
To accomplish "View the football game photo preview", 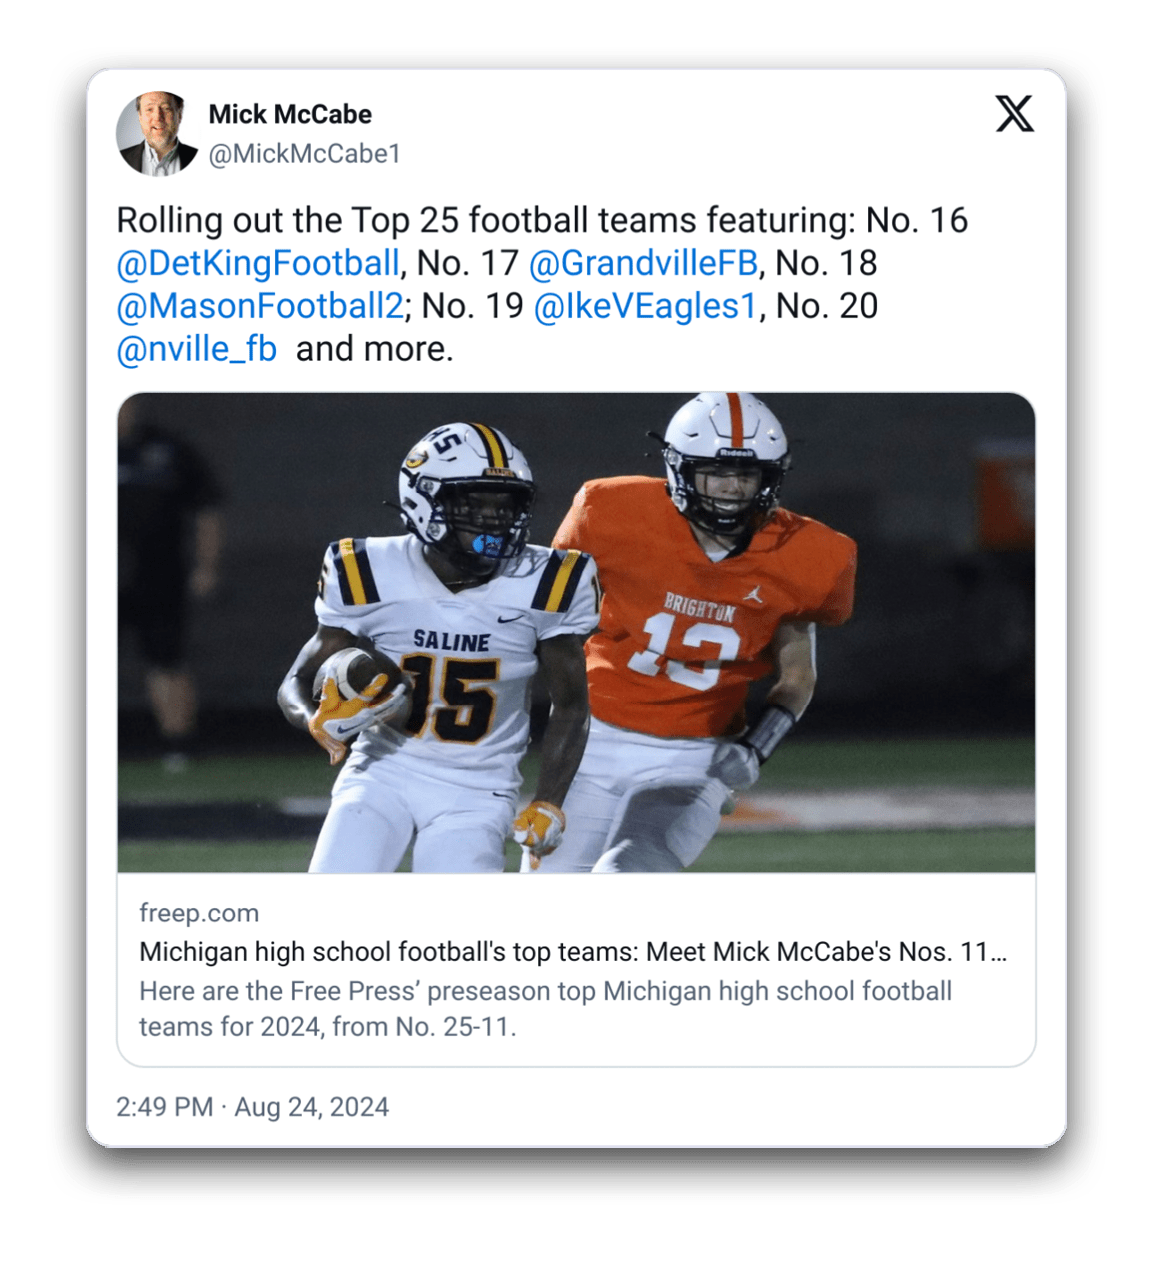I will click(x=576, y=632).
